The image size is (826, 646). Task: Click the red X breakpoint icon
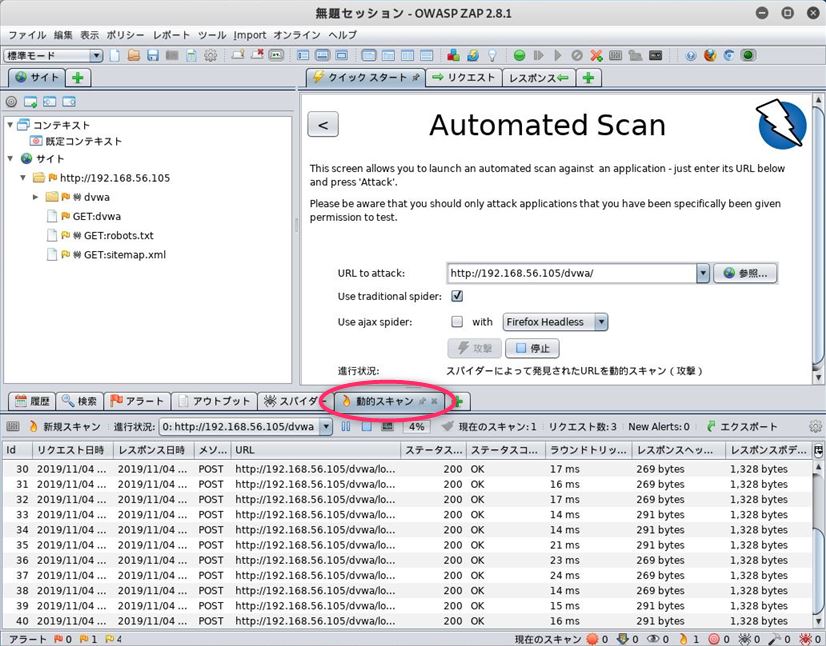tap(596, 55)
